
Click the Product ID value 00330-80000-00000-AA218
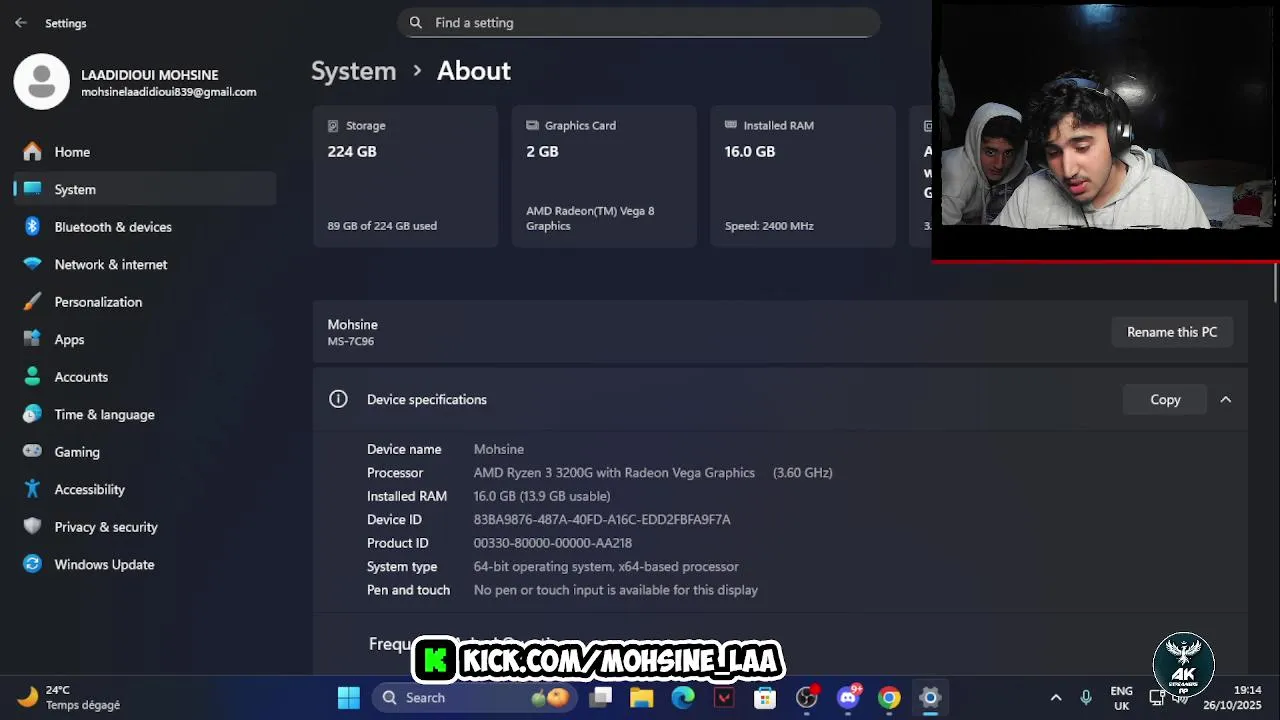pos(552,543)
